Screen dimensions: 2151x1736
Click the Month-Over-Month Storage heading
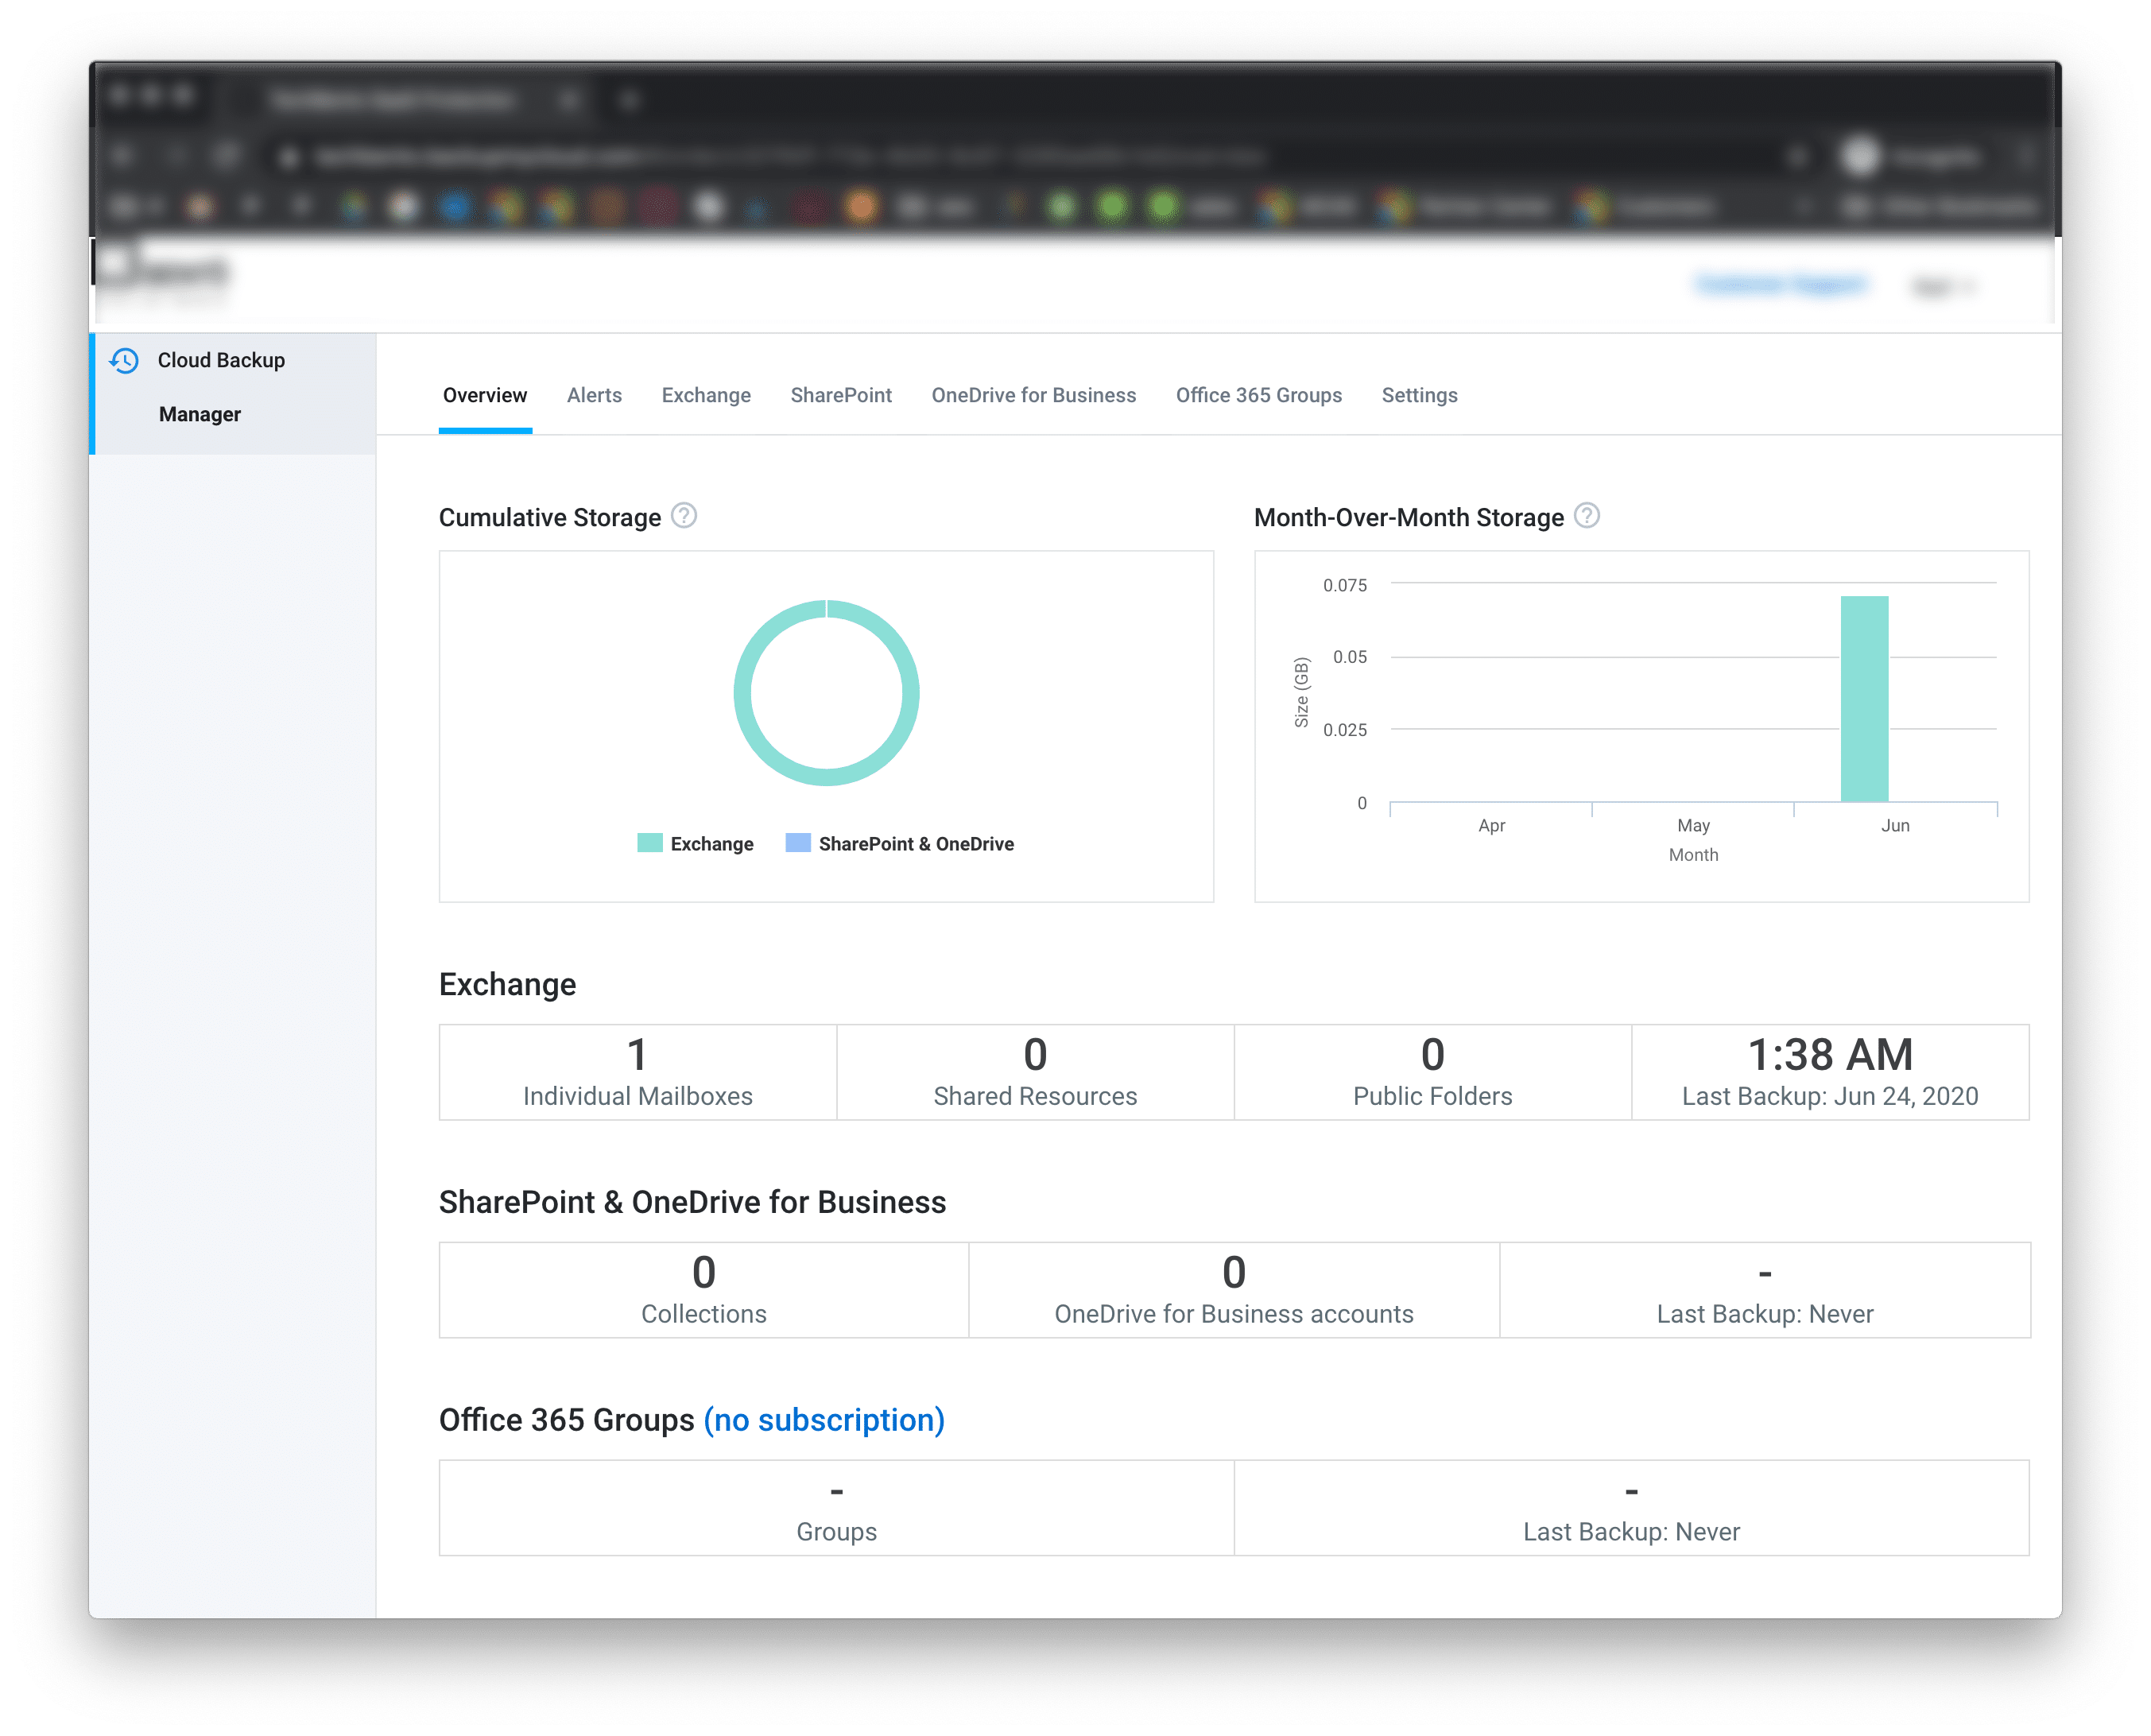1409,518
